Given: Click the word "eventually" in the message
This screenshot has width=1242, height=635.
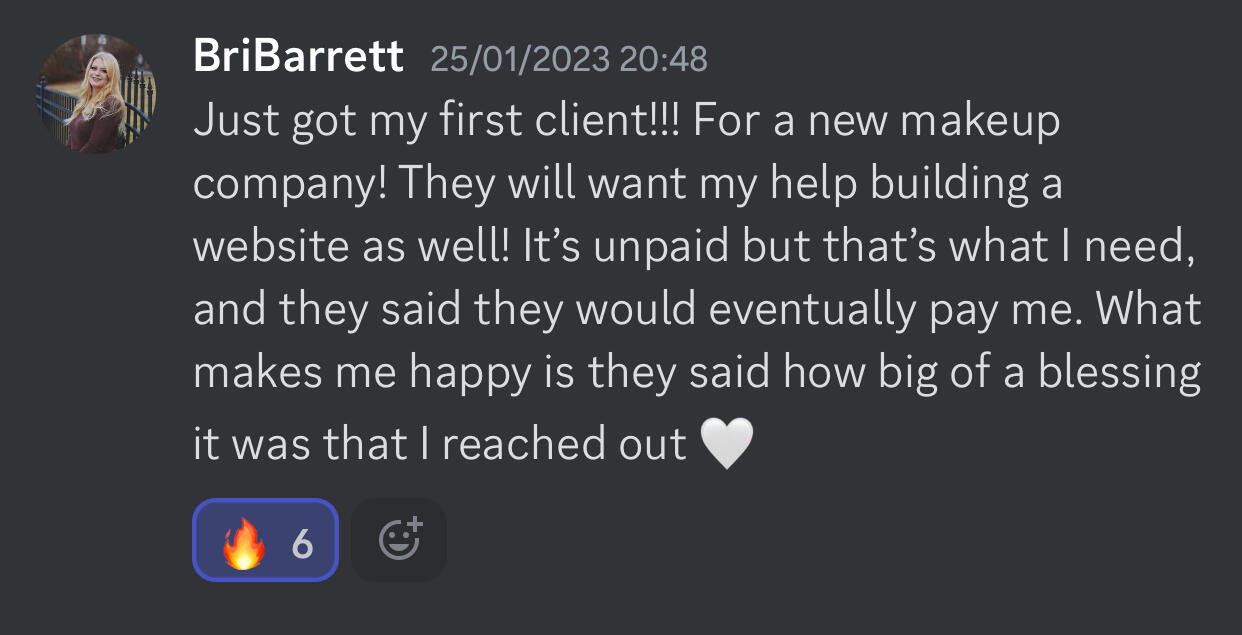Looking at the screenshot, I should pos(810,311).
